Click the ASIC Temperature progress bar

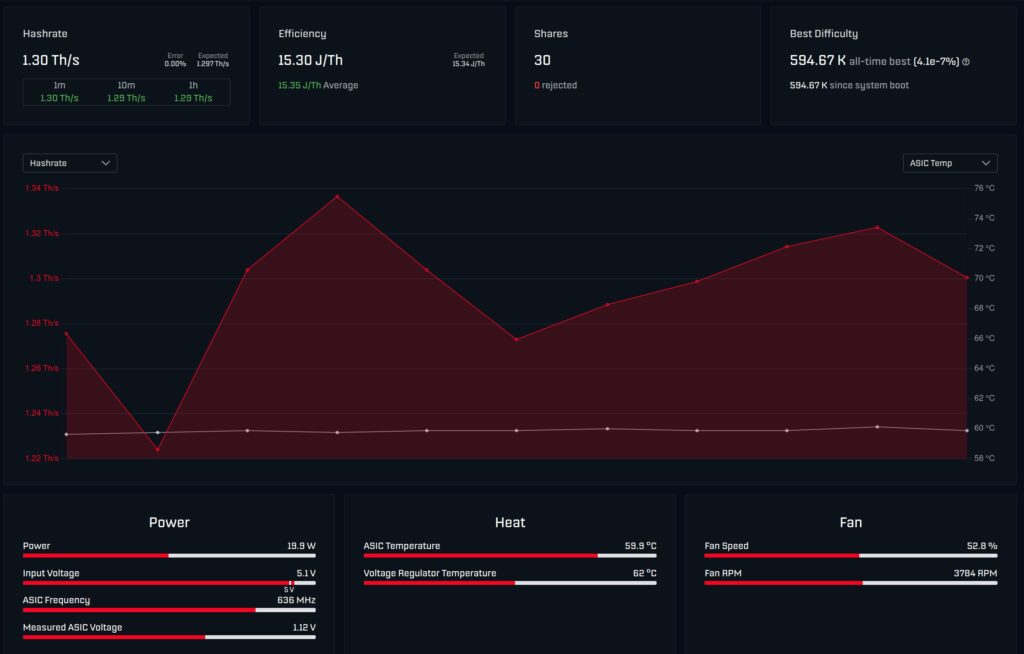coord(510,556)
